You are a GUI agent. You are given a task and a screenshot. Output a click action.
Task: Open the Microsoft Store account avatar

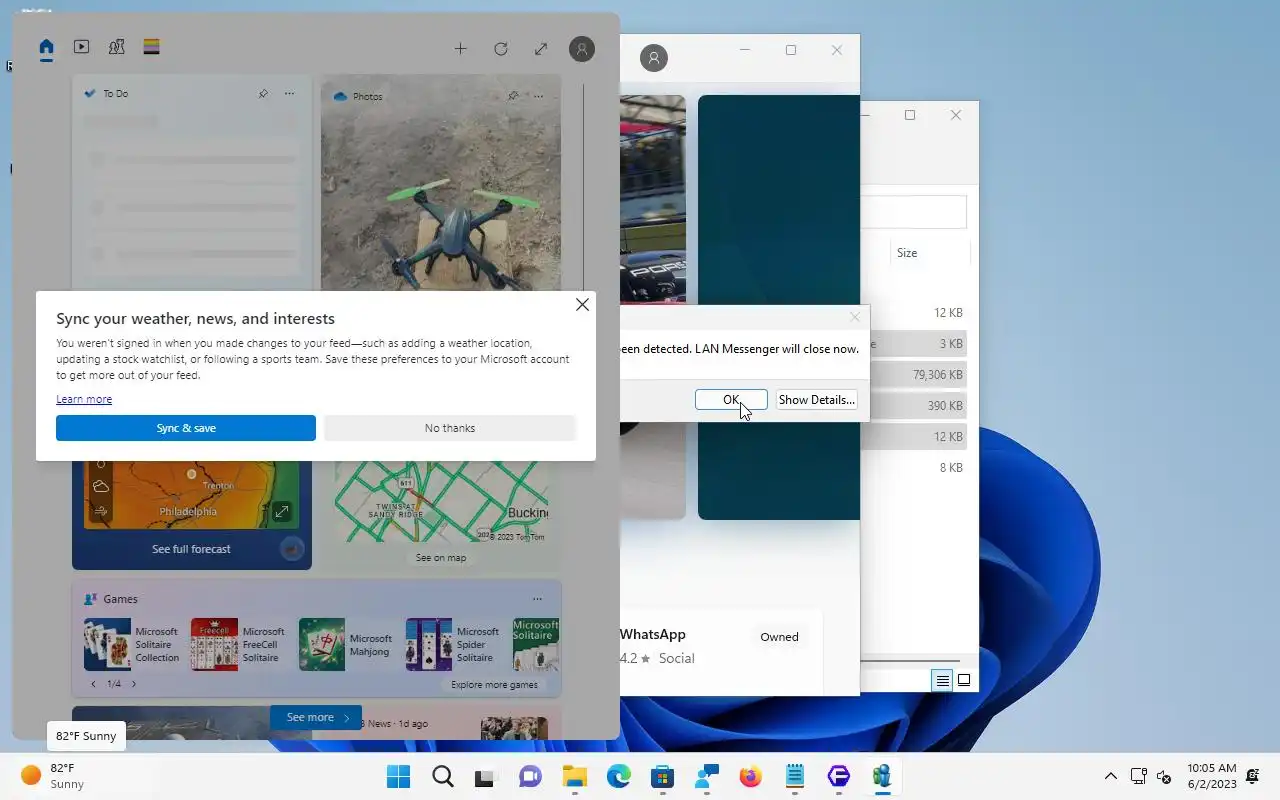654,58
